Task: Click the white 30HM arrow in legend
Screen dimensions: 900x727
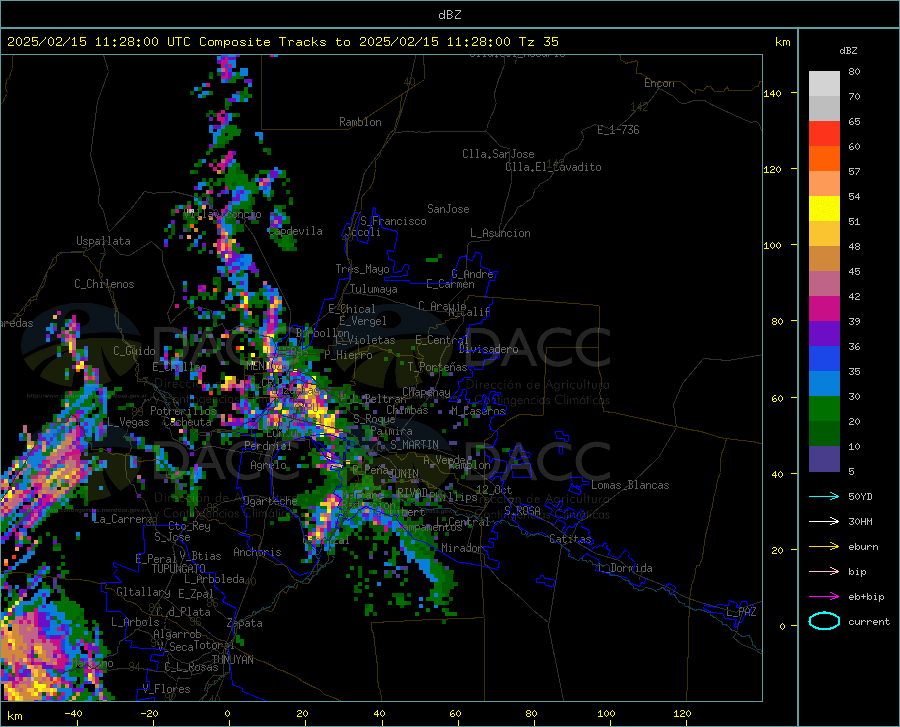Action: tap(824, 522)
